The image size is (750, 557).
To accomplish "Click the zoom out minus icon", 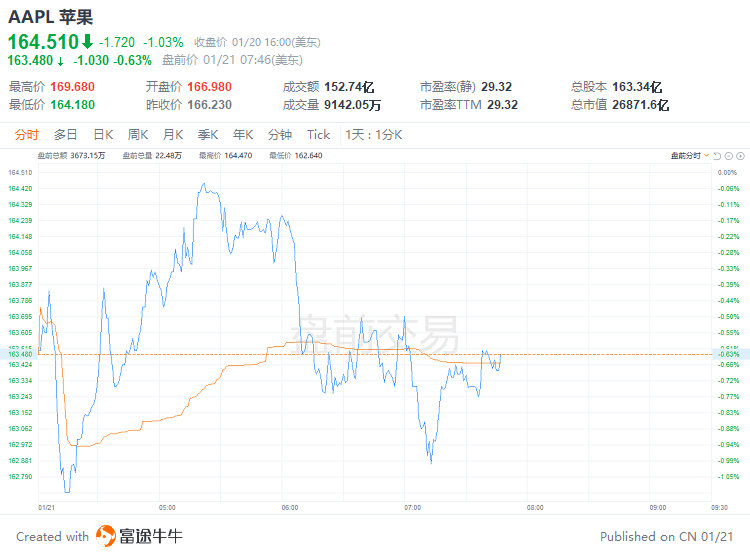I will [729, 156].
